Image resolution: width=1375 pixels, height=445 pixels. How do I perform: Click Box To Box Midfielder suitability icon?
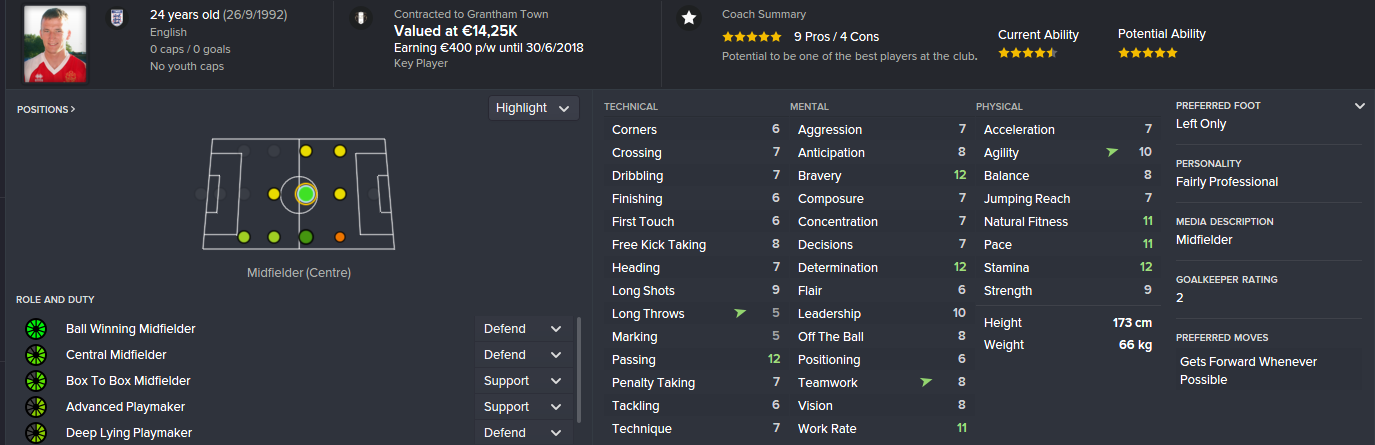(36, 381)
